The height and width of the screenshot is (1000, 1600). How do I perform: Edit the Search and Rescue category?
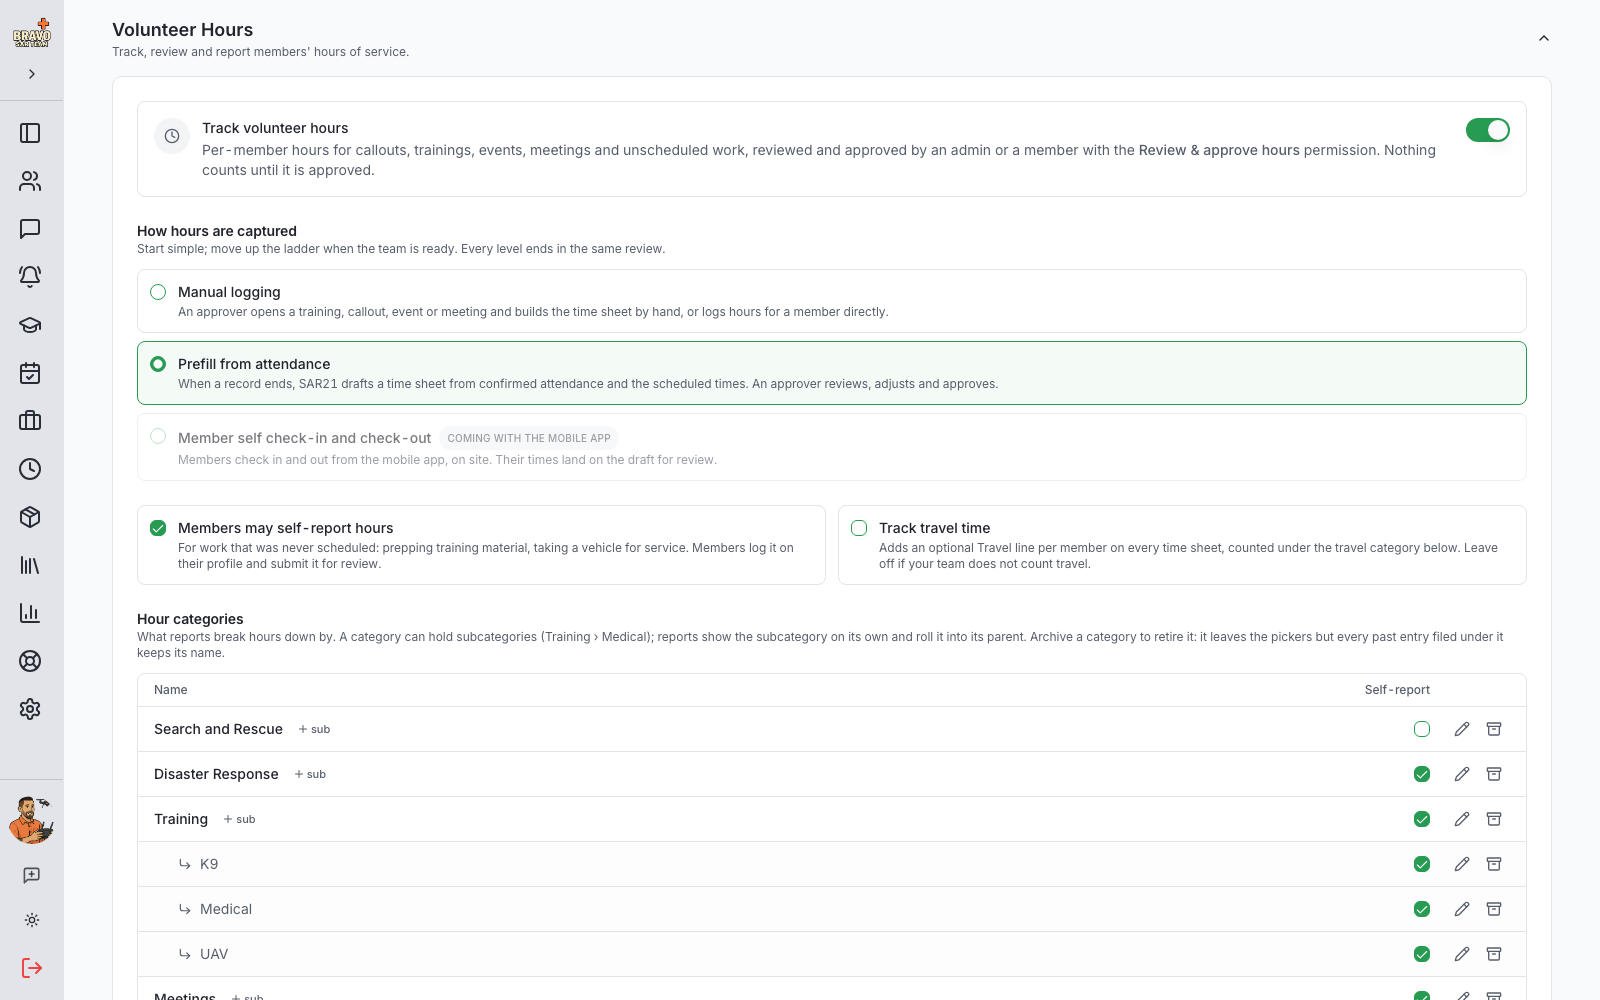1462,729
